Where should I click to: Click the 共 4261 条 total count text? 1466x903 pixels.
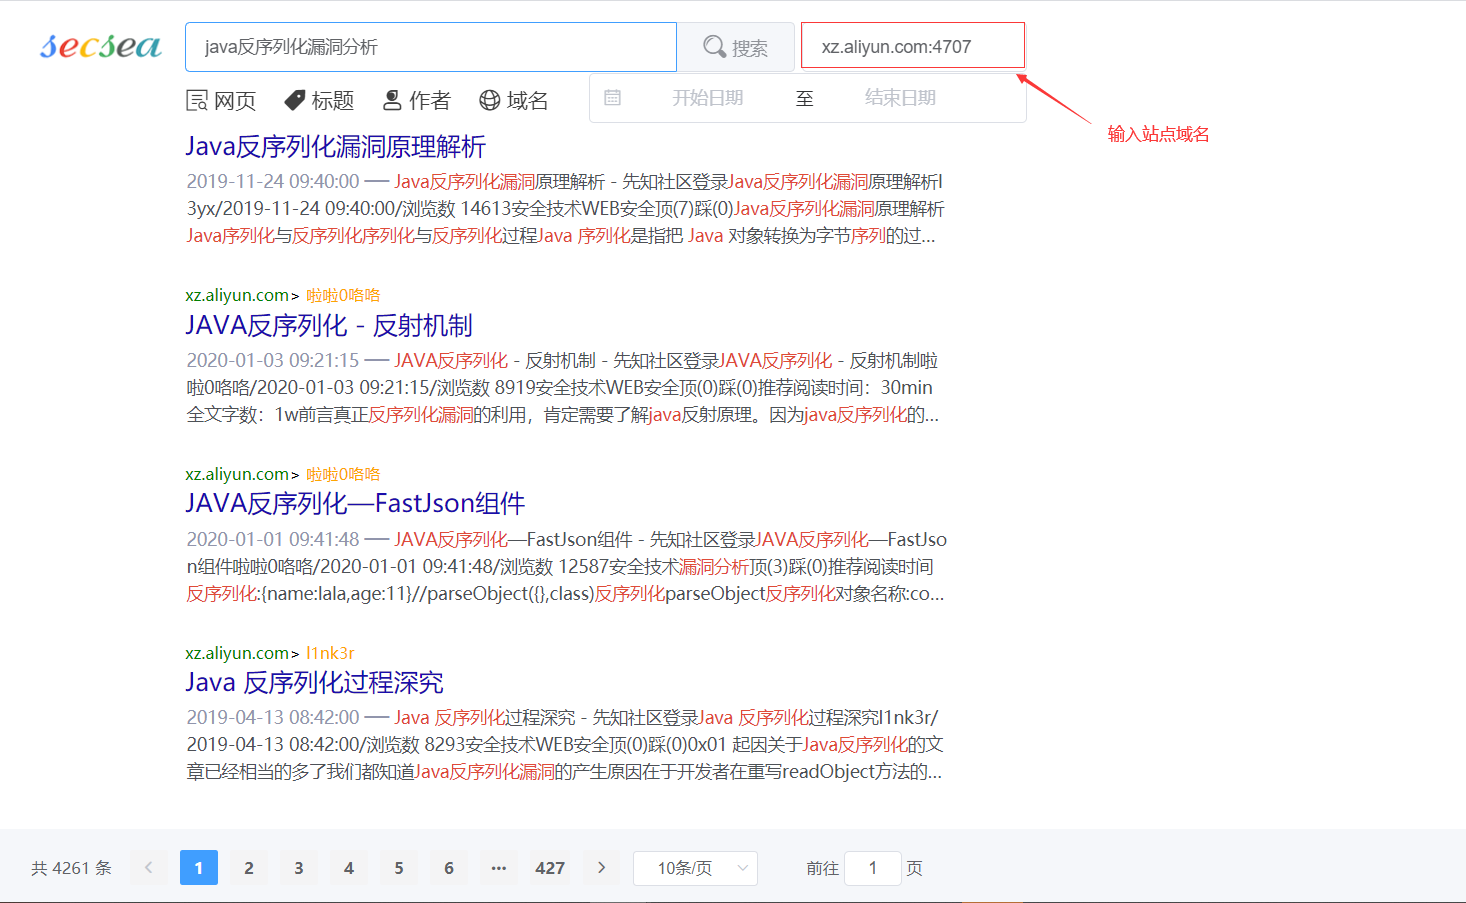point(71,868)
